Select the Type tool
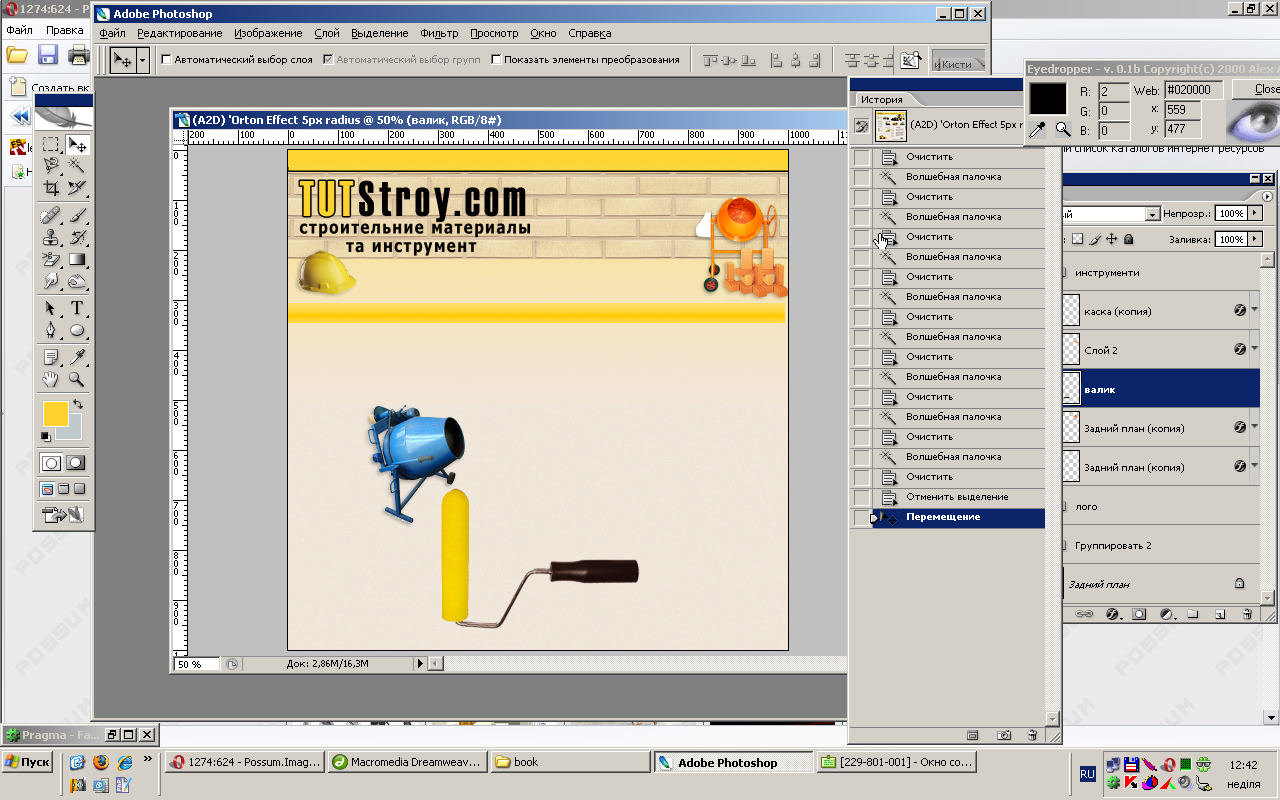Screen dimensions: 1280x800 [x=77, y=308]
